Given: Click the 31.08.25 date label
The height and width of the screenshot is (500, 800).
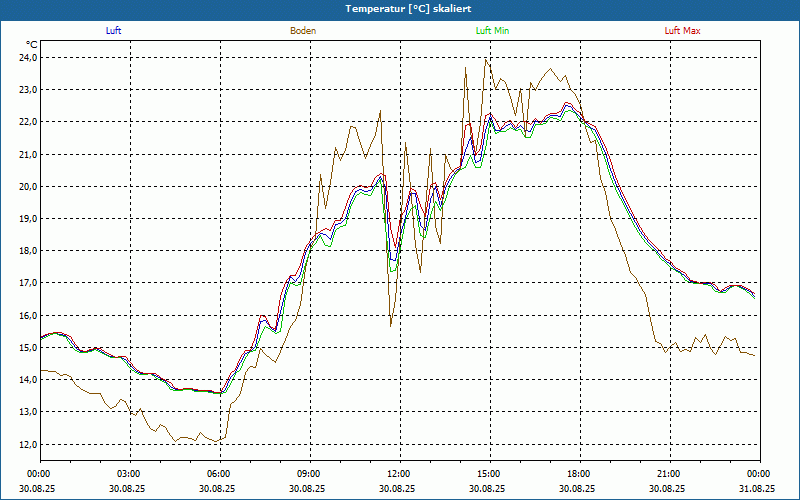Looking at the screenshot, I should pos(759,489).
